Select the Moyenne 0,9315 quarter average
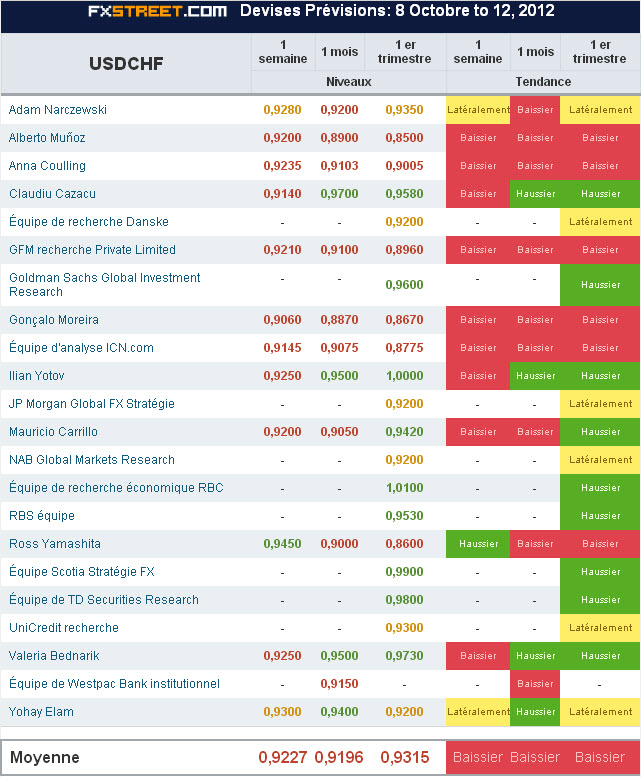 click(405, 757)
